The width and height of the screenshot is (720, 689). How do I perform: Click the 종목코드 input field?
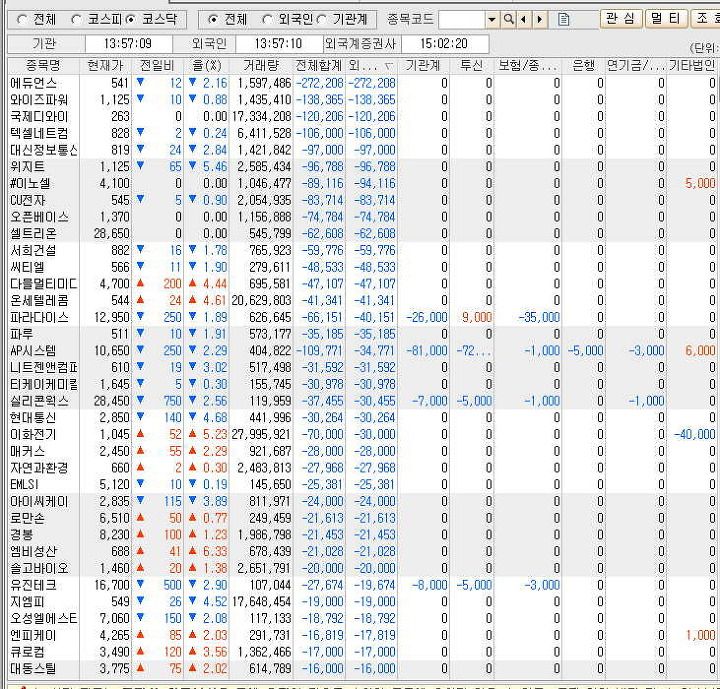pos(462,20)
